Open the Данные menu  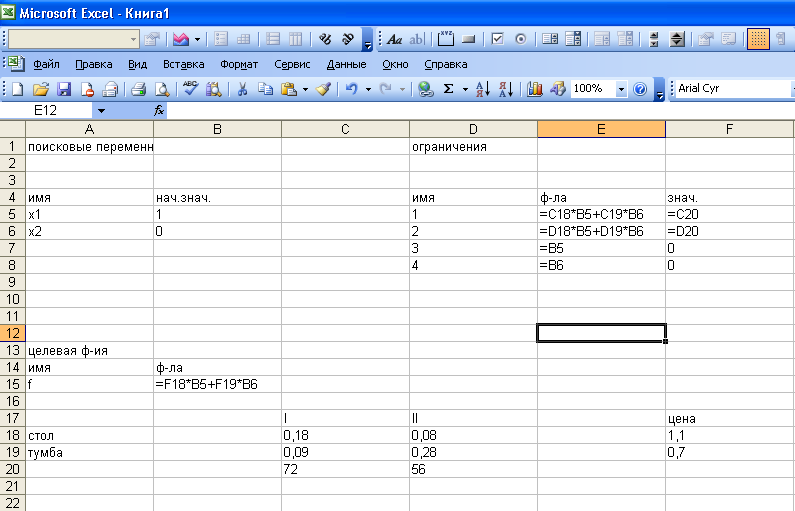pos(346,64)
